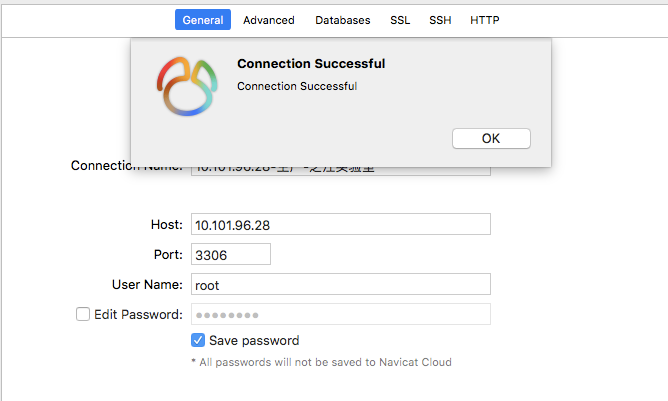Select the SSL tab
Viewport: 668px width, 401px height.
click(400, 20)
